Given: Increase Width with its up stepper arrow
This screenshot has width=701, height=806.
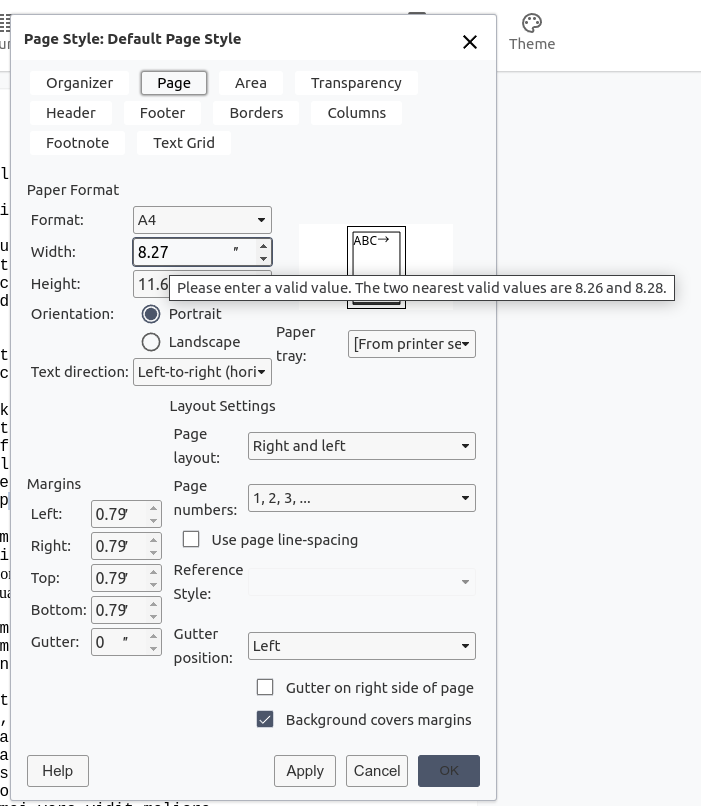Looking at the screenshot, I should point(265,246).
